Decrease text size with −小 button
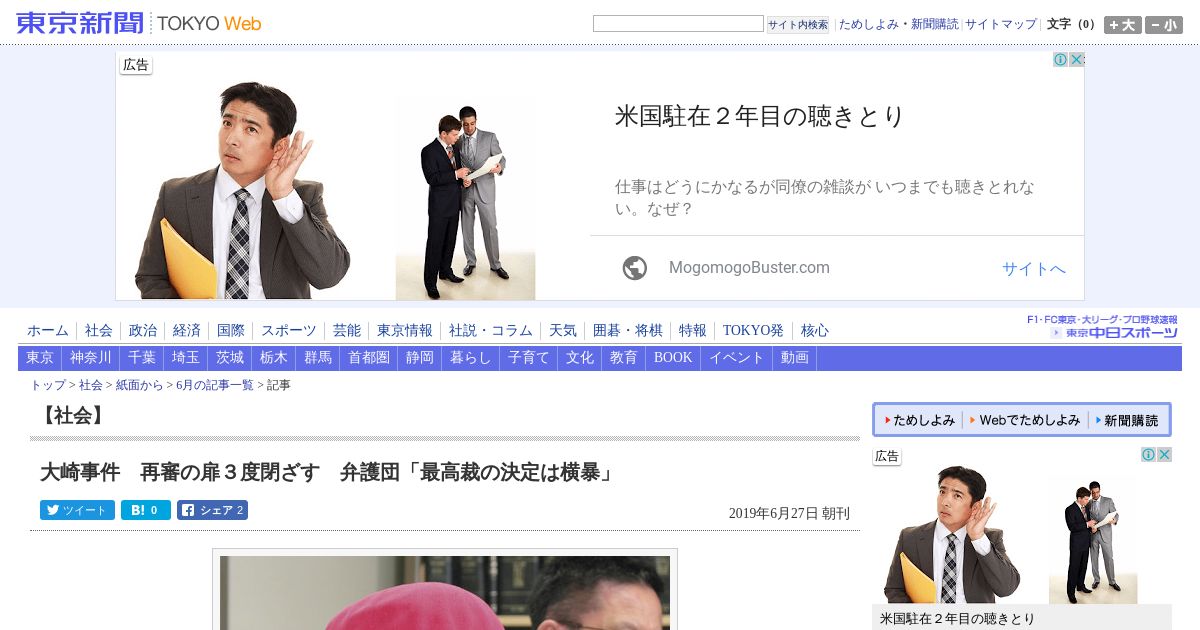1200x630 pixels. [1163, 25]
